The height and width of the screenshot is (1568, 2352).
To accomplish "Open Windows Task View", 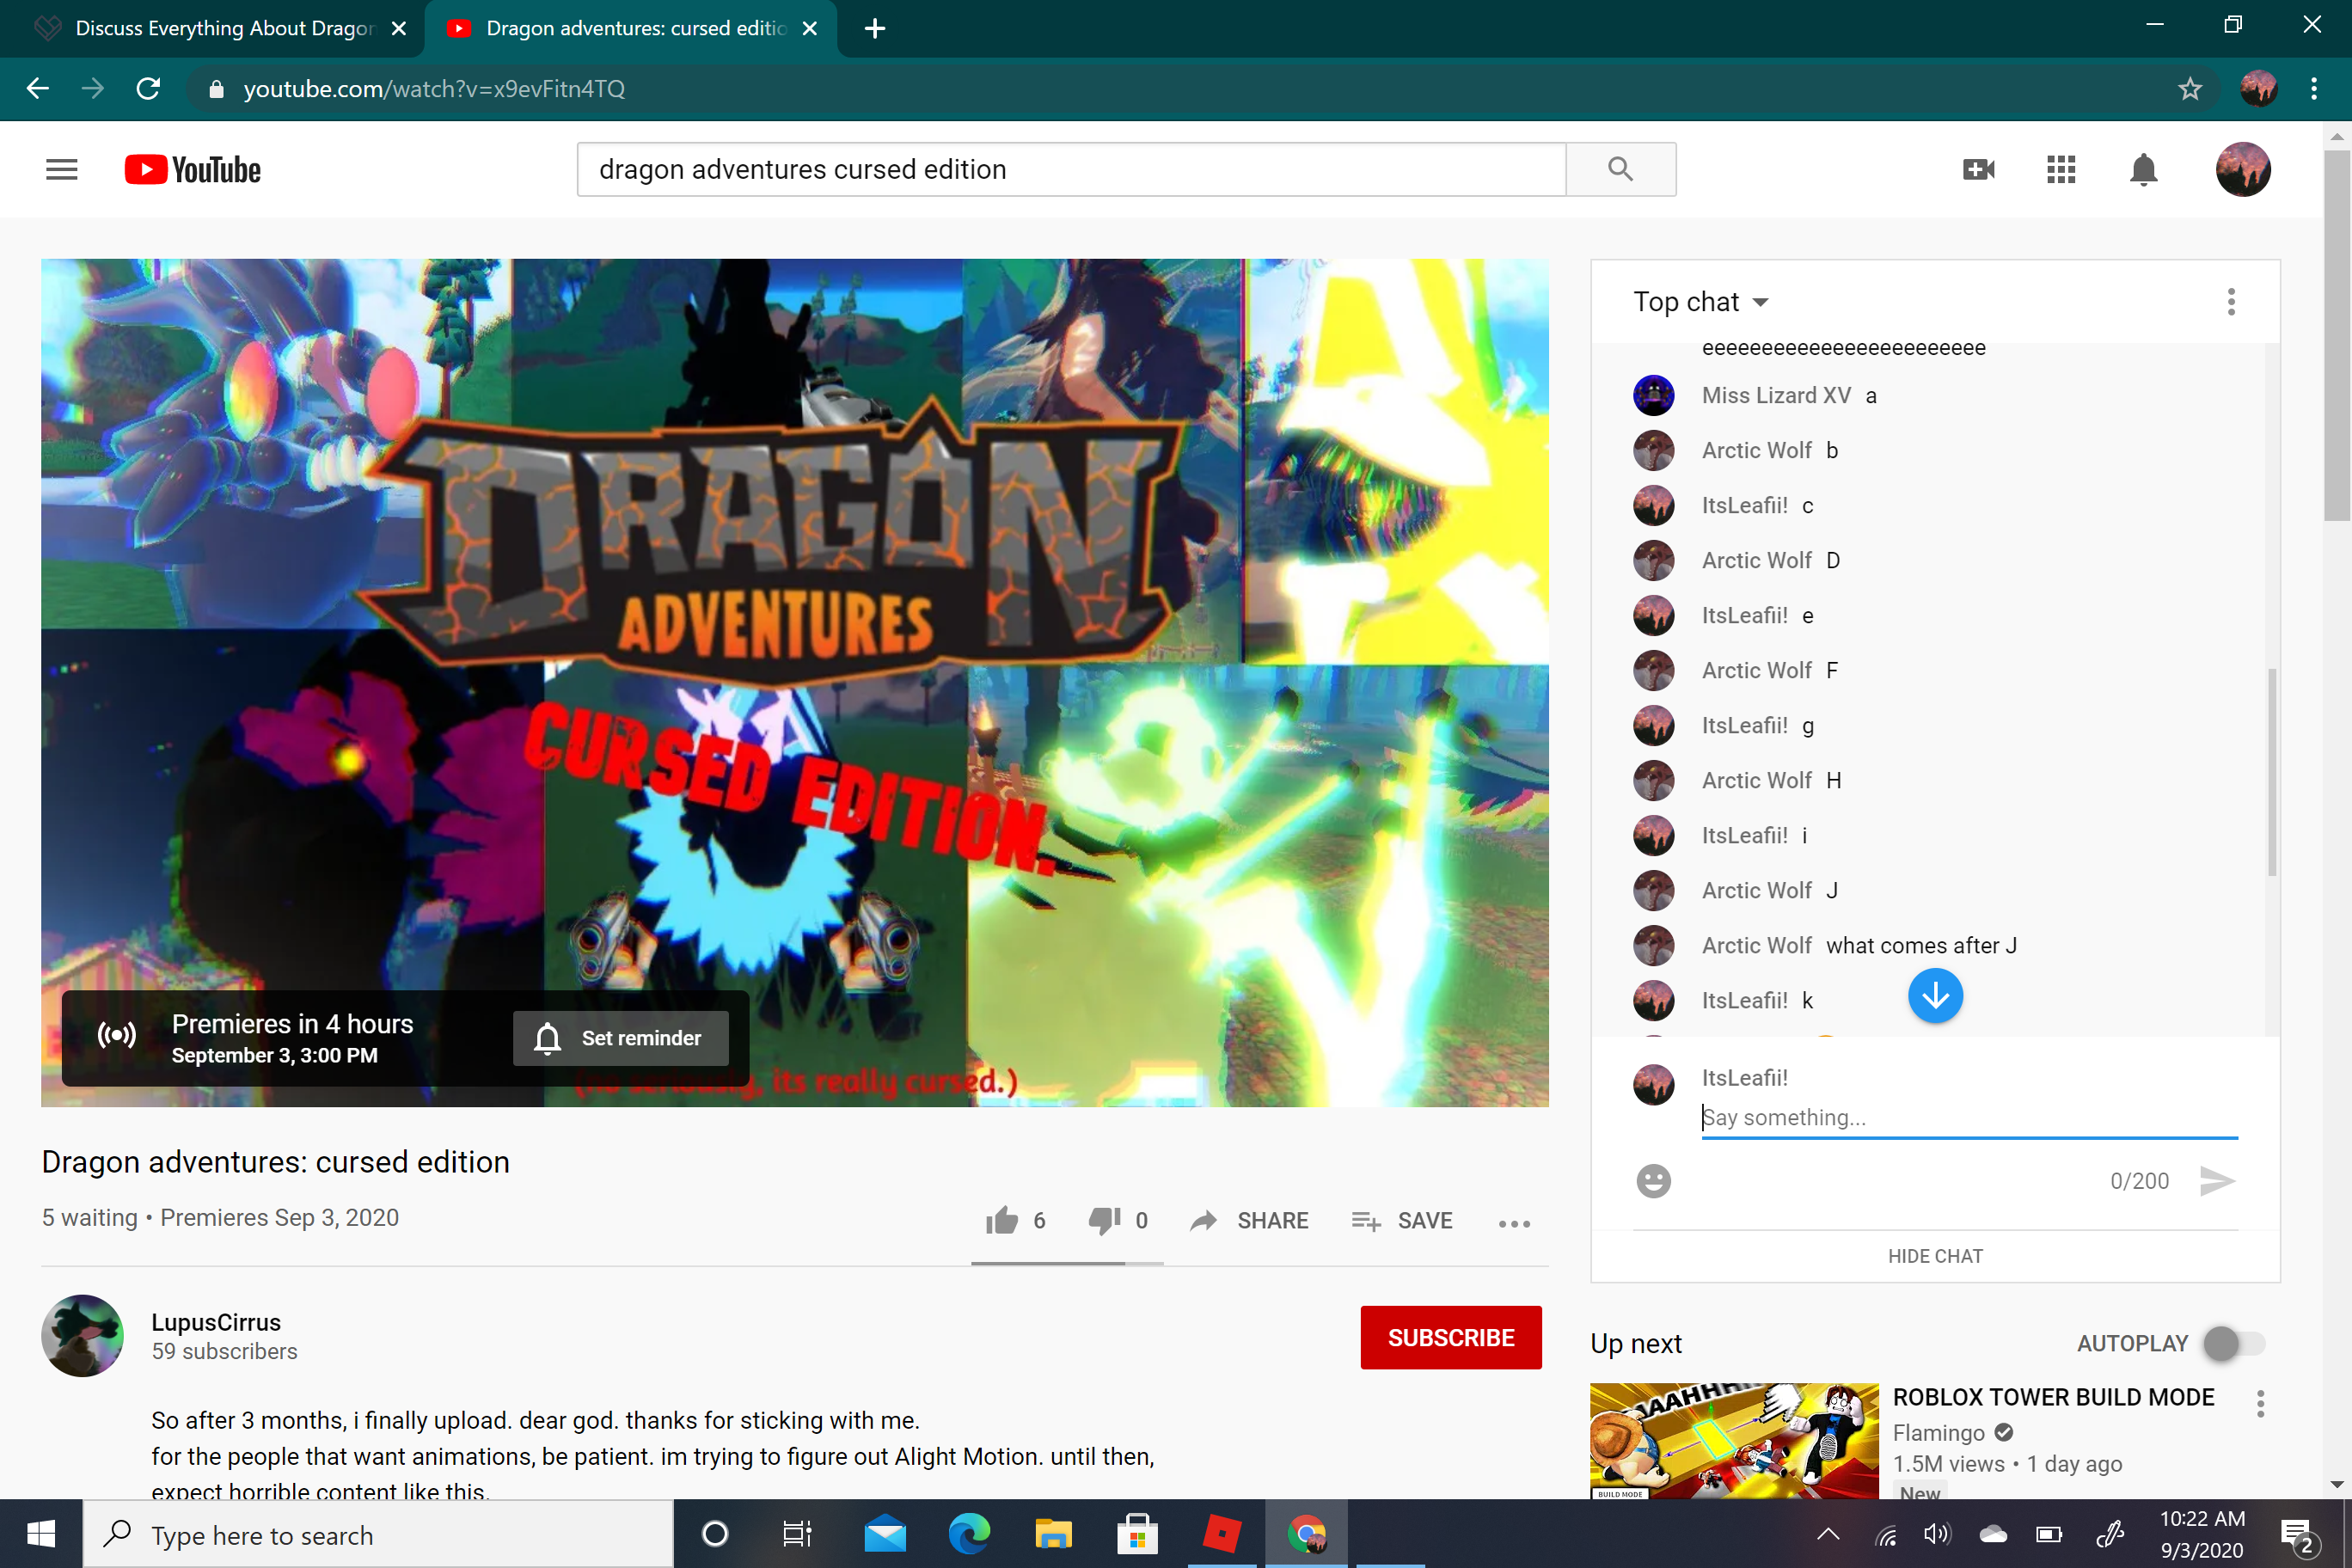I will 797,1534.
